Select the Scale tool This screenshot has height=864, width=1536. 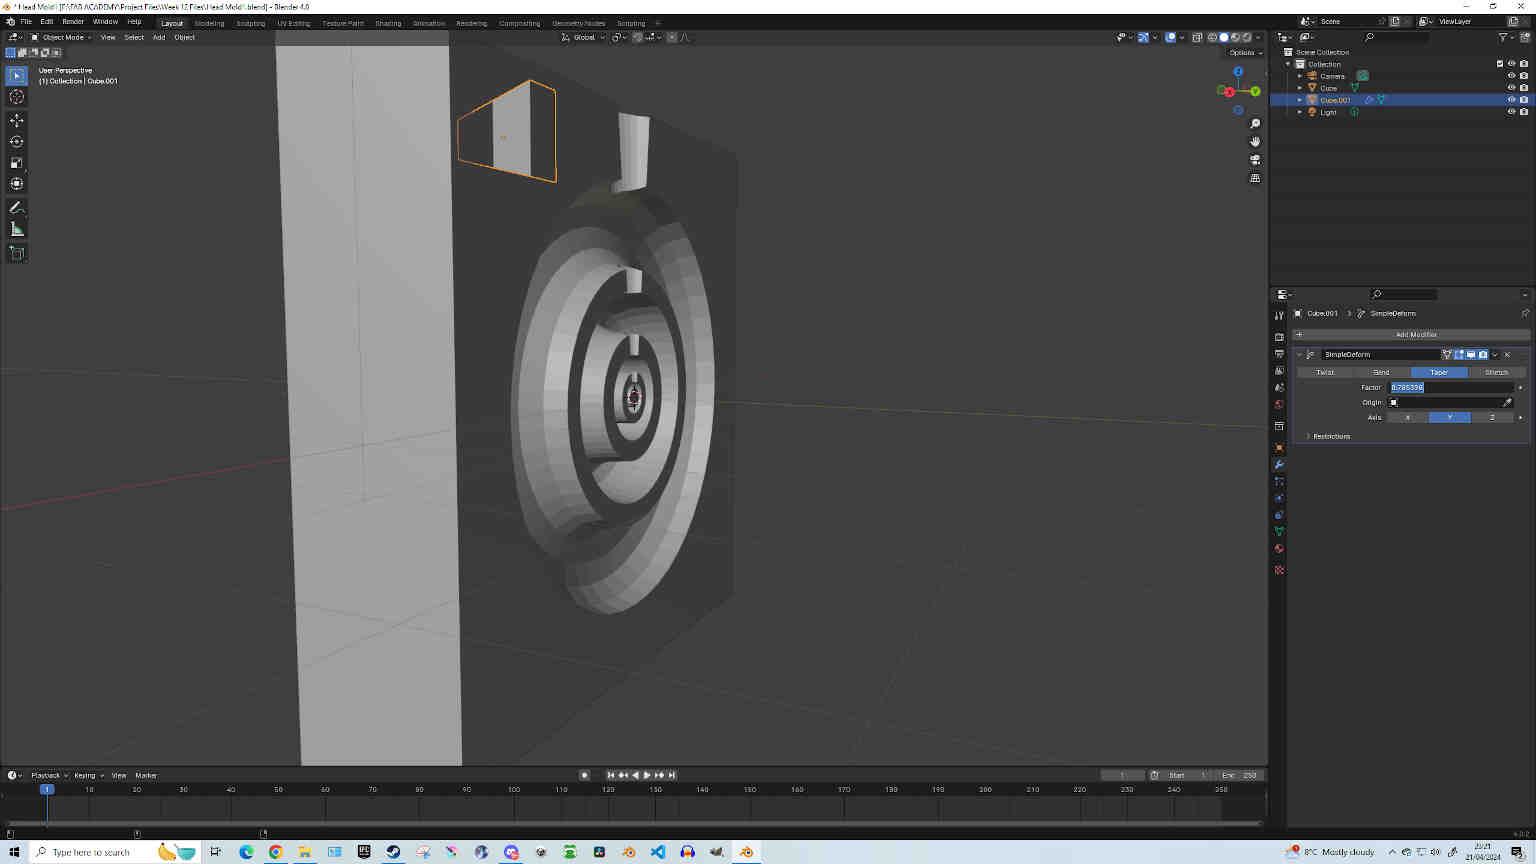click(17, 162)
